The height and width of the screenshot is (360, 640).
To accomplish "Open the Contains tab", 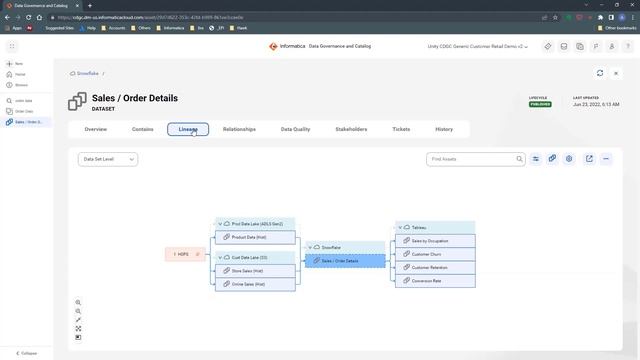I will (x=142, y=129).
